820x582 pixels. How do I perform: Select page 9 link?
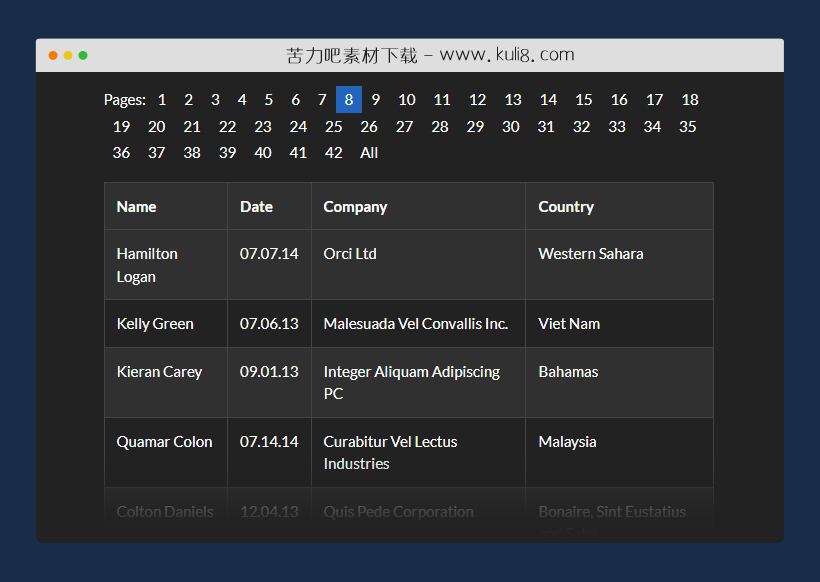(x=375, y=100)
